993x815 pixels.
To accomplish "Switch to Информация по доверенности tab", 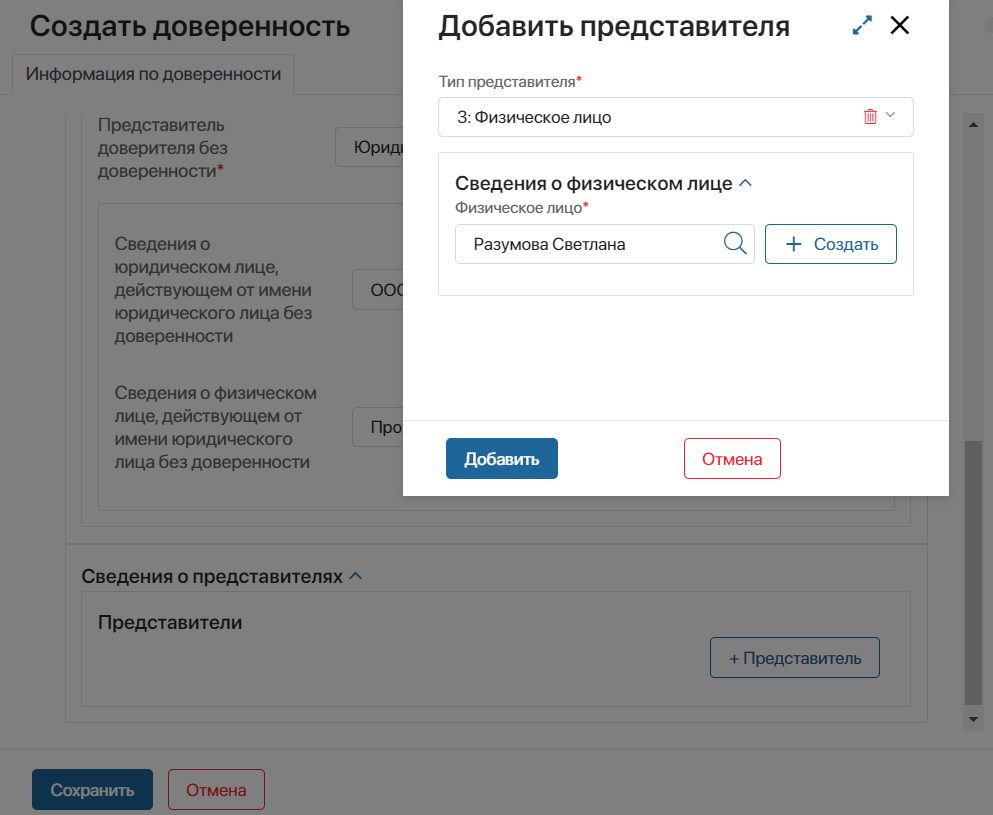I will point(153,74).
